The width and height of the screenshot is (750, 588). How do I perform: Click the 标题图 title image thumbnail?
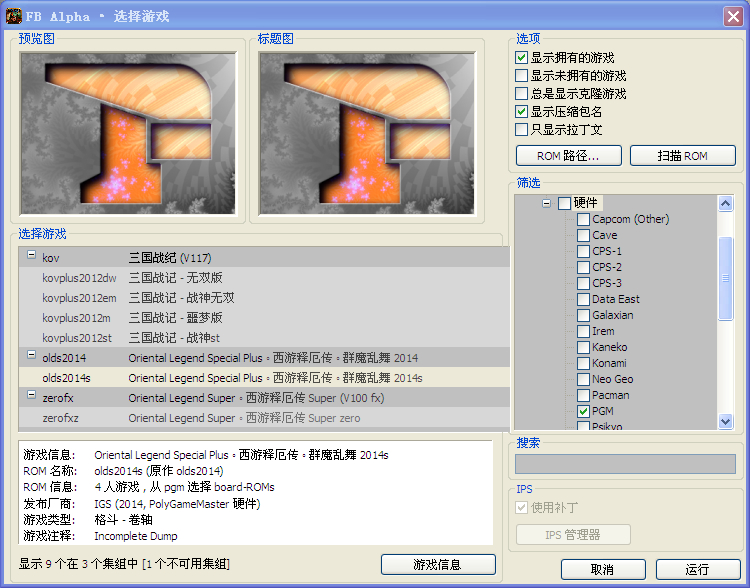point(367,133)
